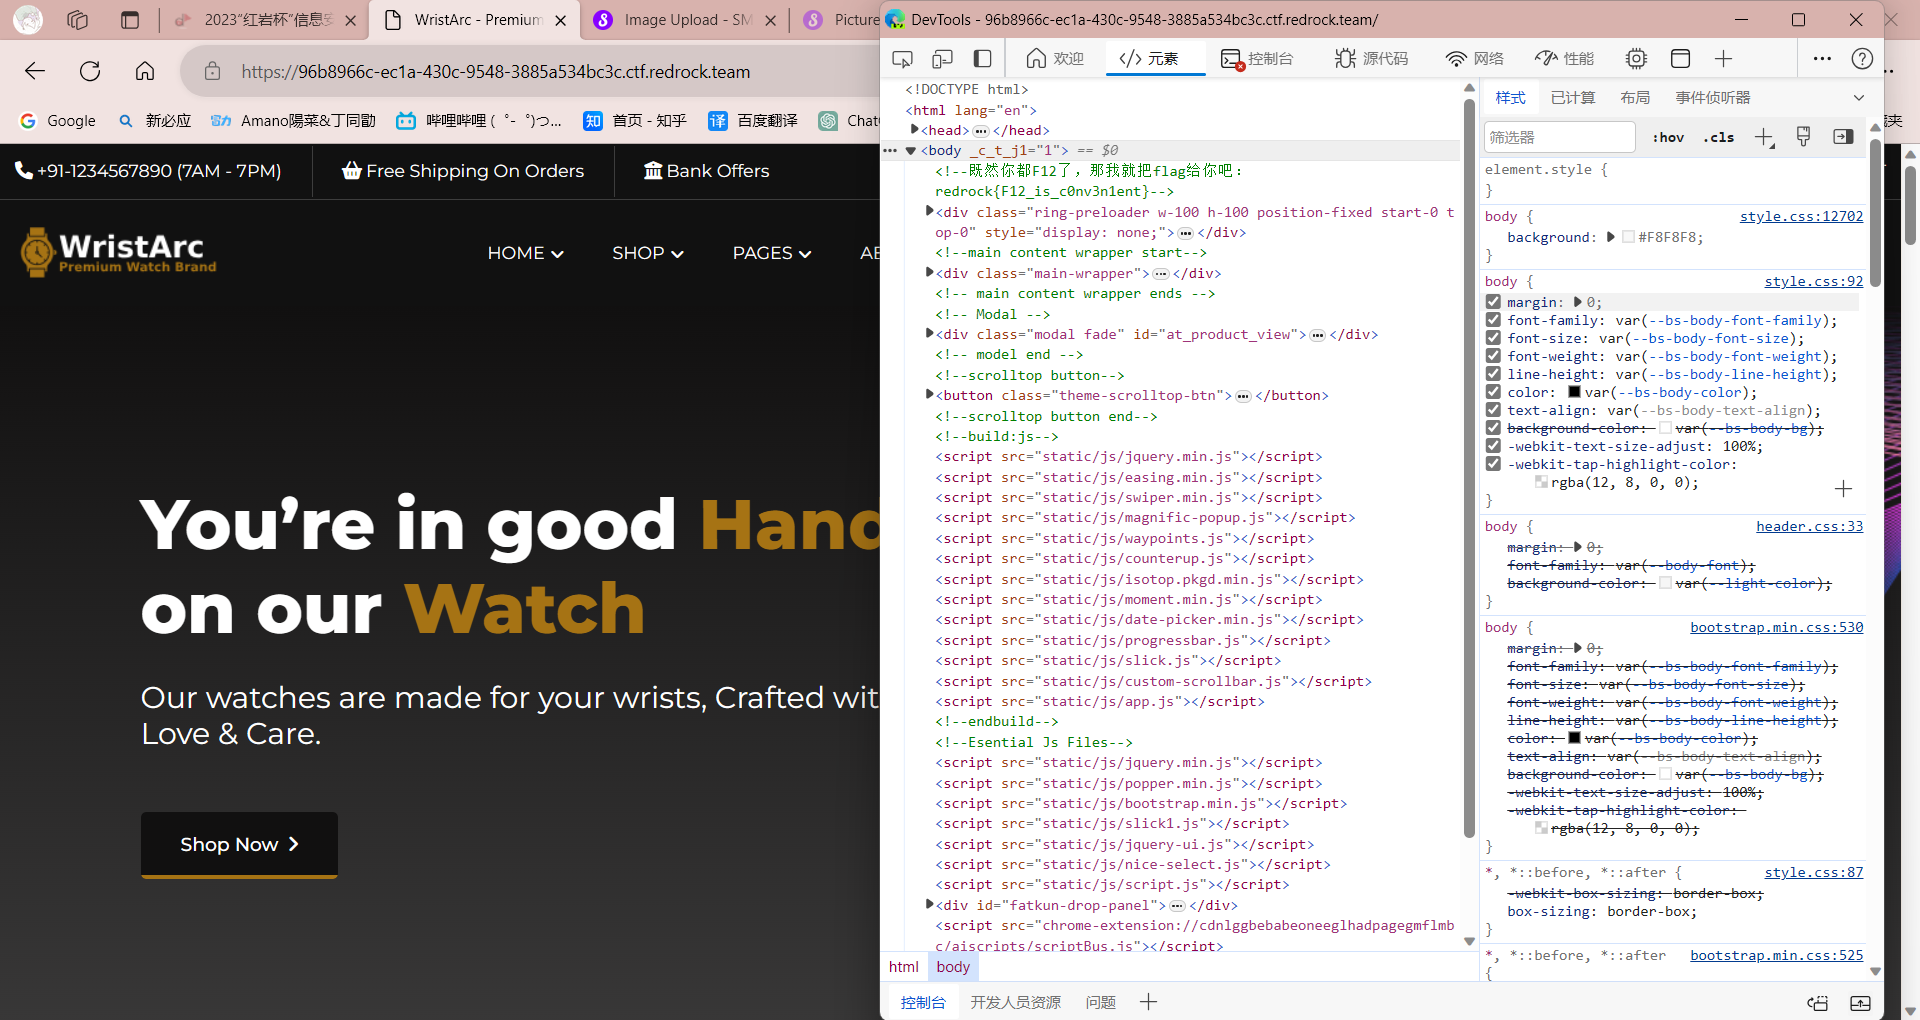
Task: Toggle device emulation in DevTools
Action: [x=942, y=59]
